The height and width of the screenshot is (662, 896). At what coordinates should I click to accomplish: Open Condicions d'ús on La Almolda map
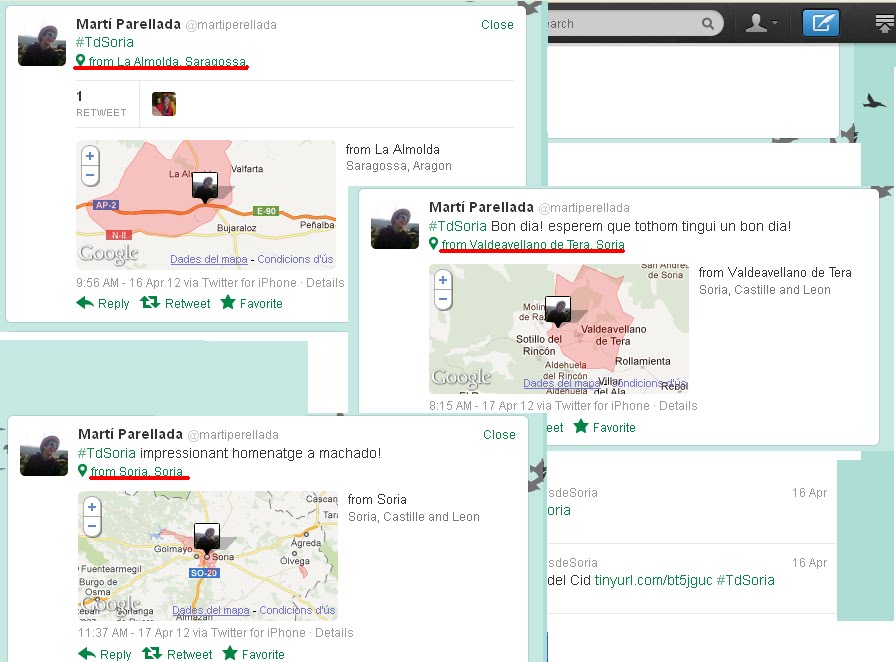pos(295,259)
